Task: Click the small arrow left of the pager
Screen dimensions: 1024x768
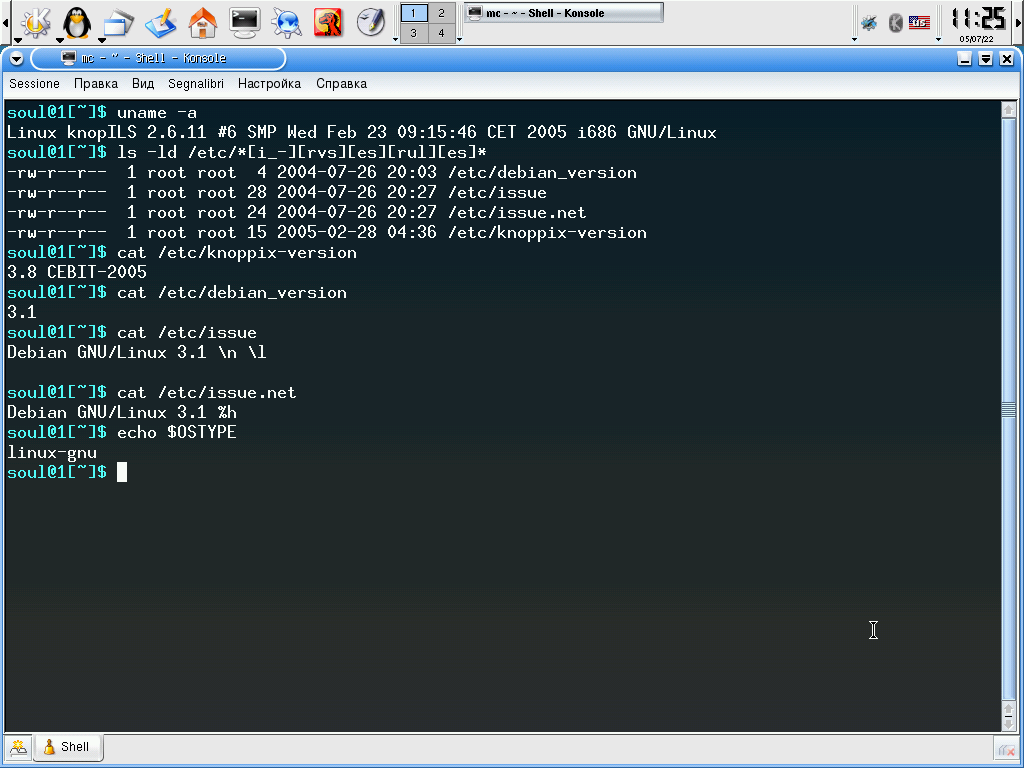Action: [x=395, y=39]
